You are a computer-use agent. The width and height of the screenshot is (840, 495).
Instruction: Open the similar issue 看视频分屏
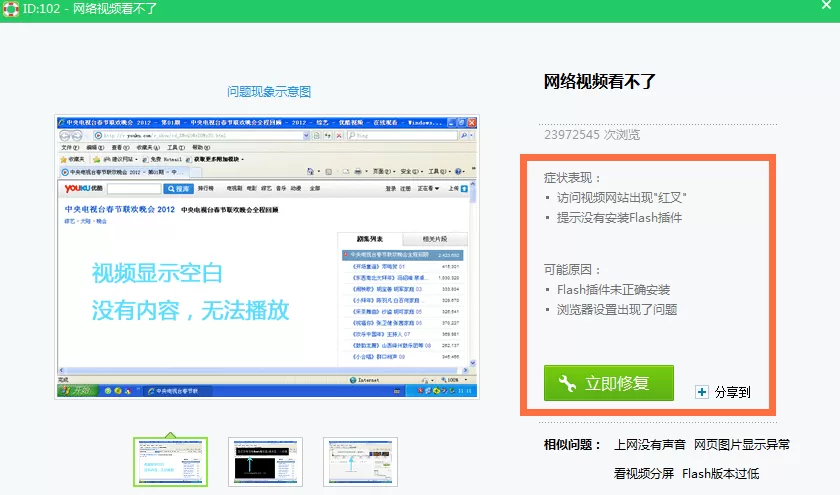(x=644, y=474)
